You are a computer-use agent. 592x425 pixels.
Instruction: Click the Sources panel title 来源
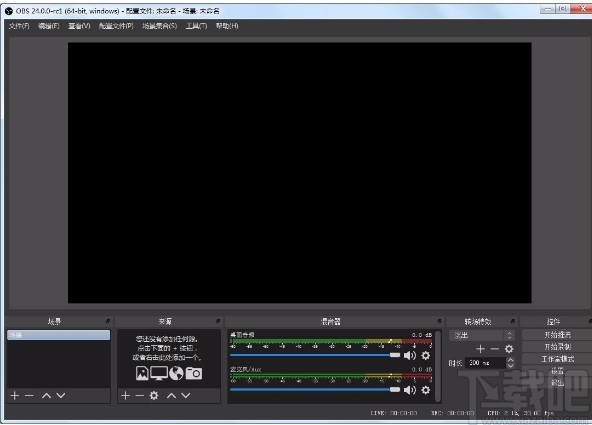tap(165, 321)
